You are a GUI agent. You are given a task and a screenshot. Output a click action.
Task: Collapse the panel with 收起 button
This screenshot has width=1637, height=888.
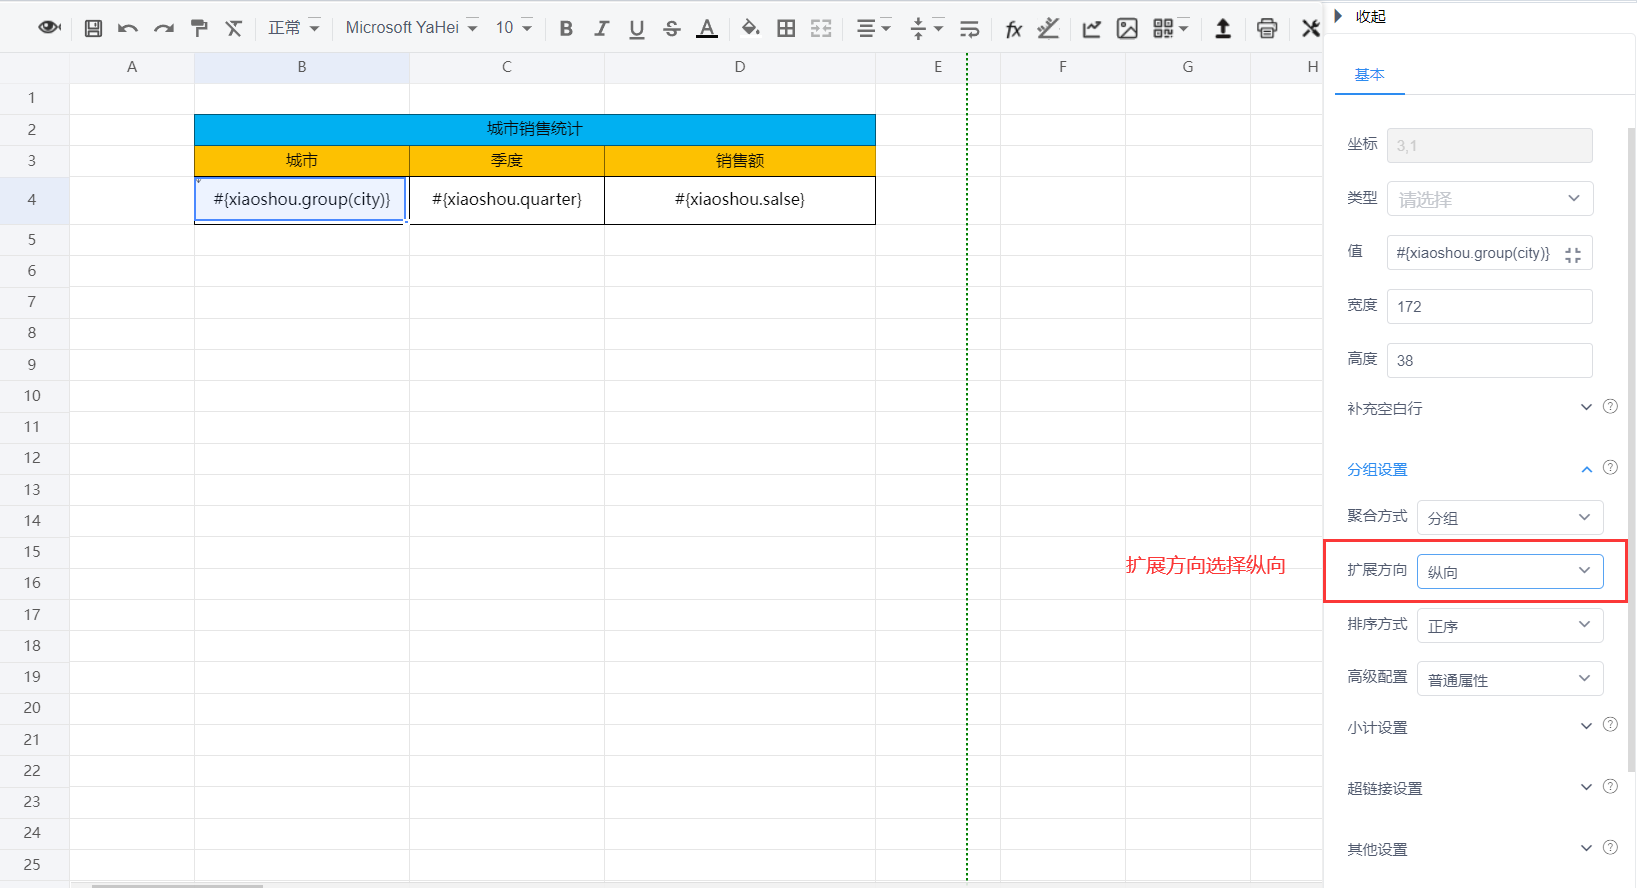1361,16
